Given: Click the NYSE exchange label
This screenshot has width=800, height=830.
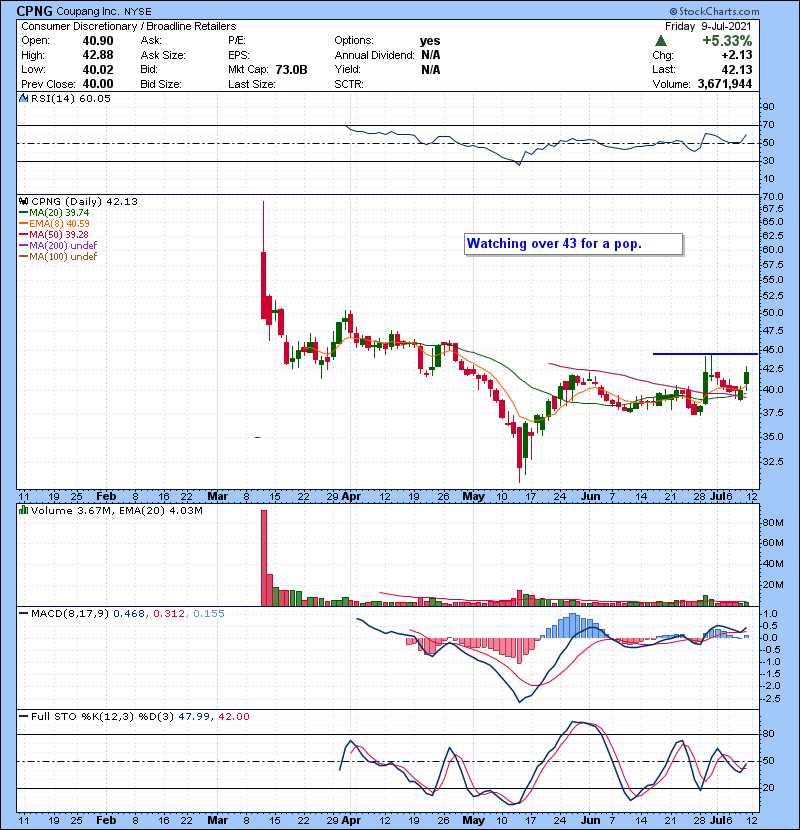Looking at the screenshot, I should [x=138, y=12].
